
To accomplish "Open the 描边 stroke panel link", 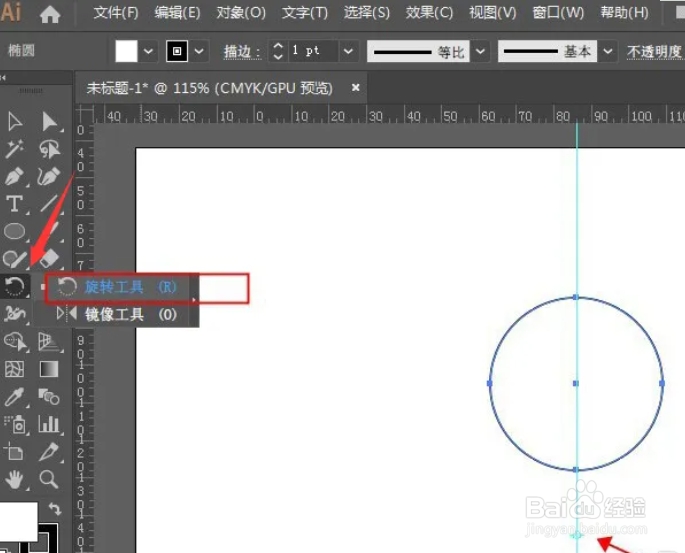I will click(241, 52).
